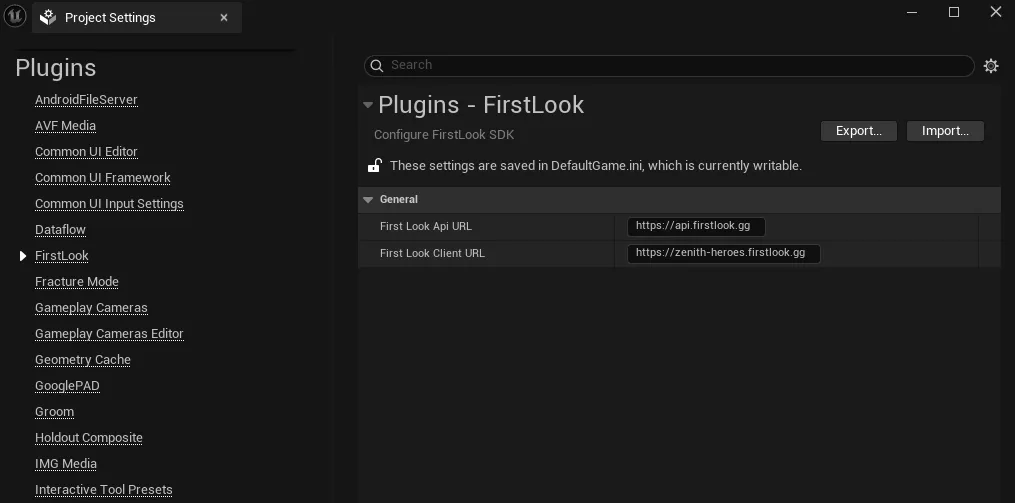Select Common UI Editor in the list
The width and height of the screenshot is (1015, 503).
[x=86, y=151]
